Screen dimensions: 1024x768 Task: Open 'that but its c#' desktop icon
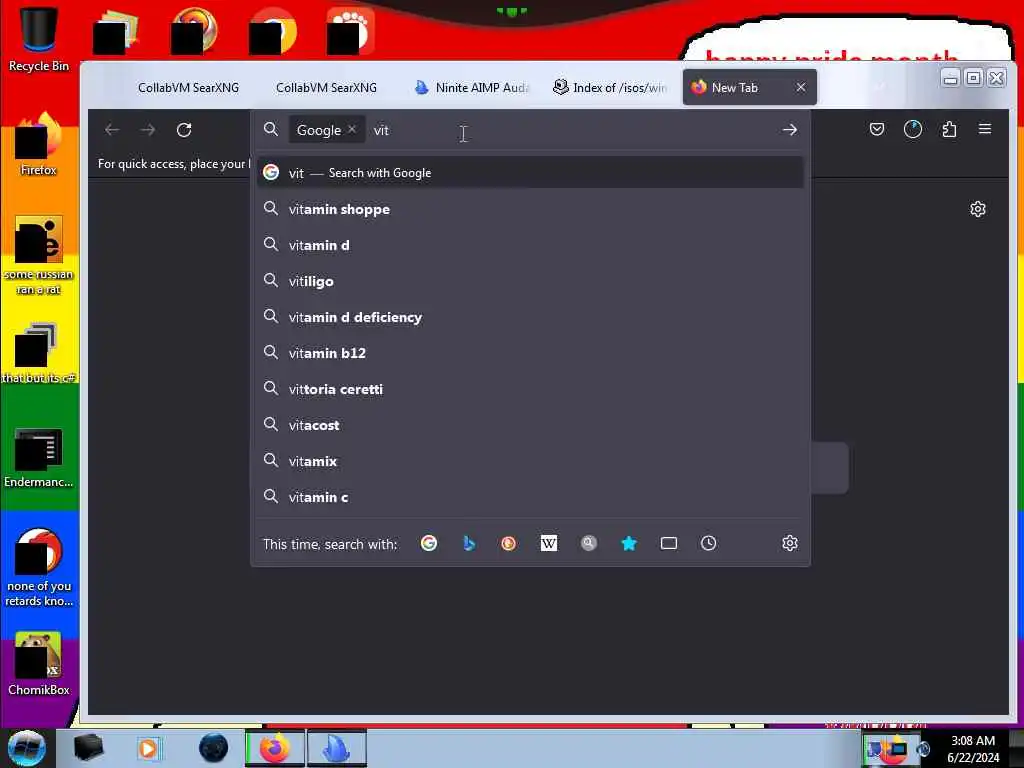pyautogui.click(x=39, y=353)
